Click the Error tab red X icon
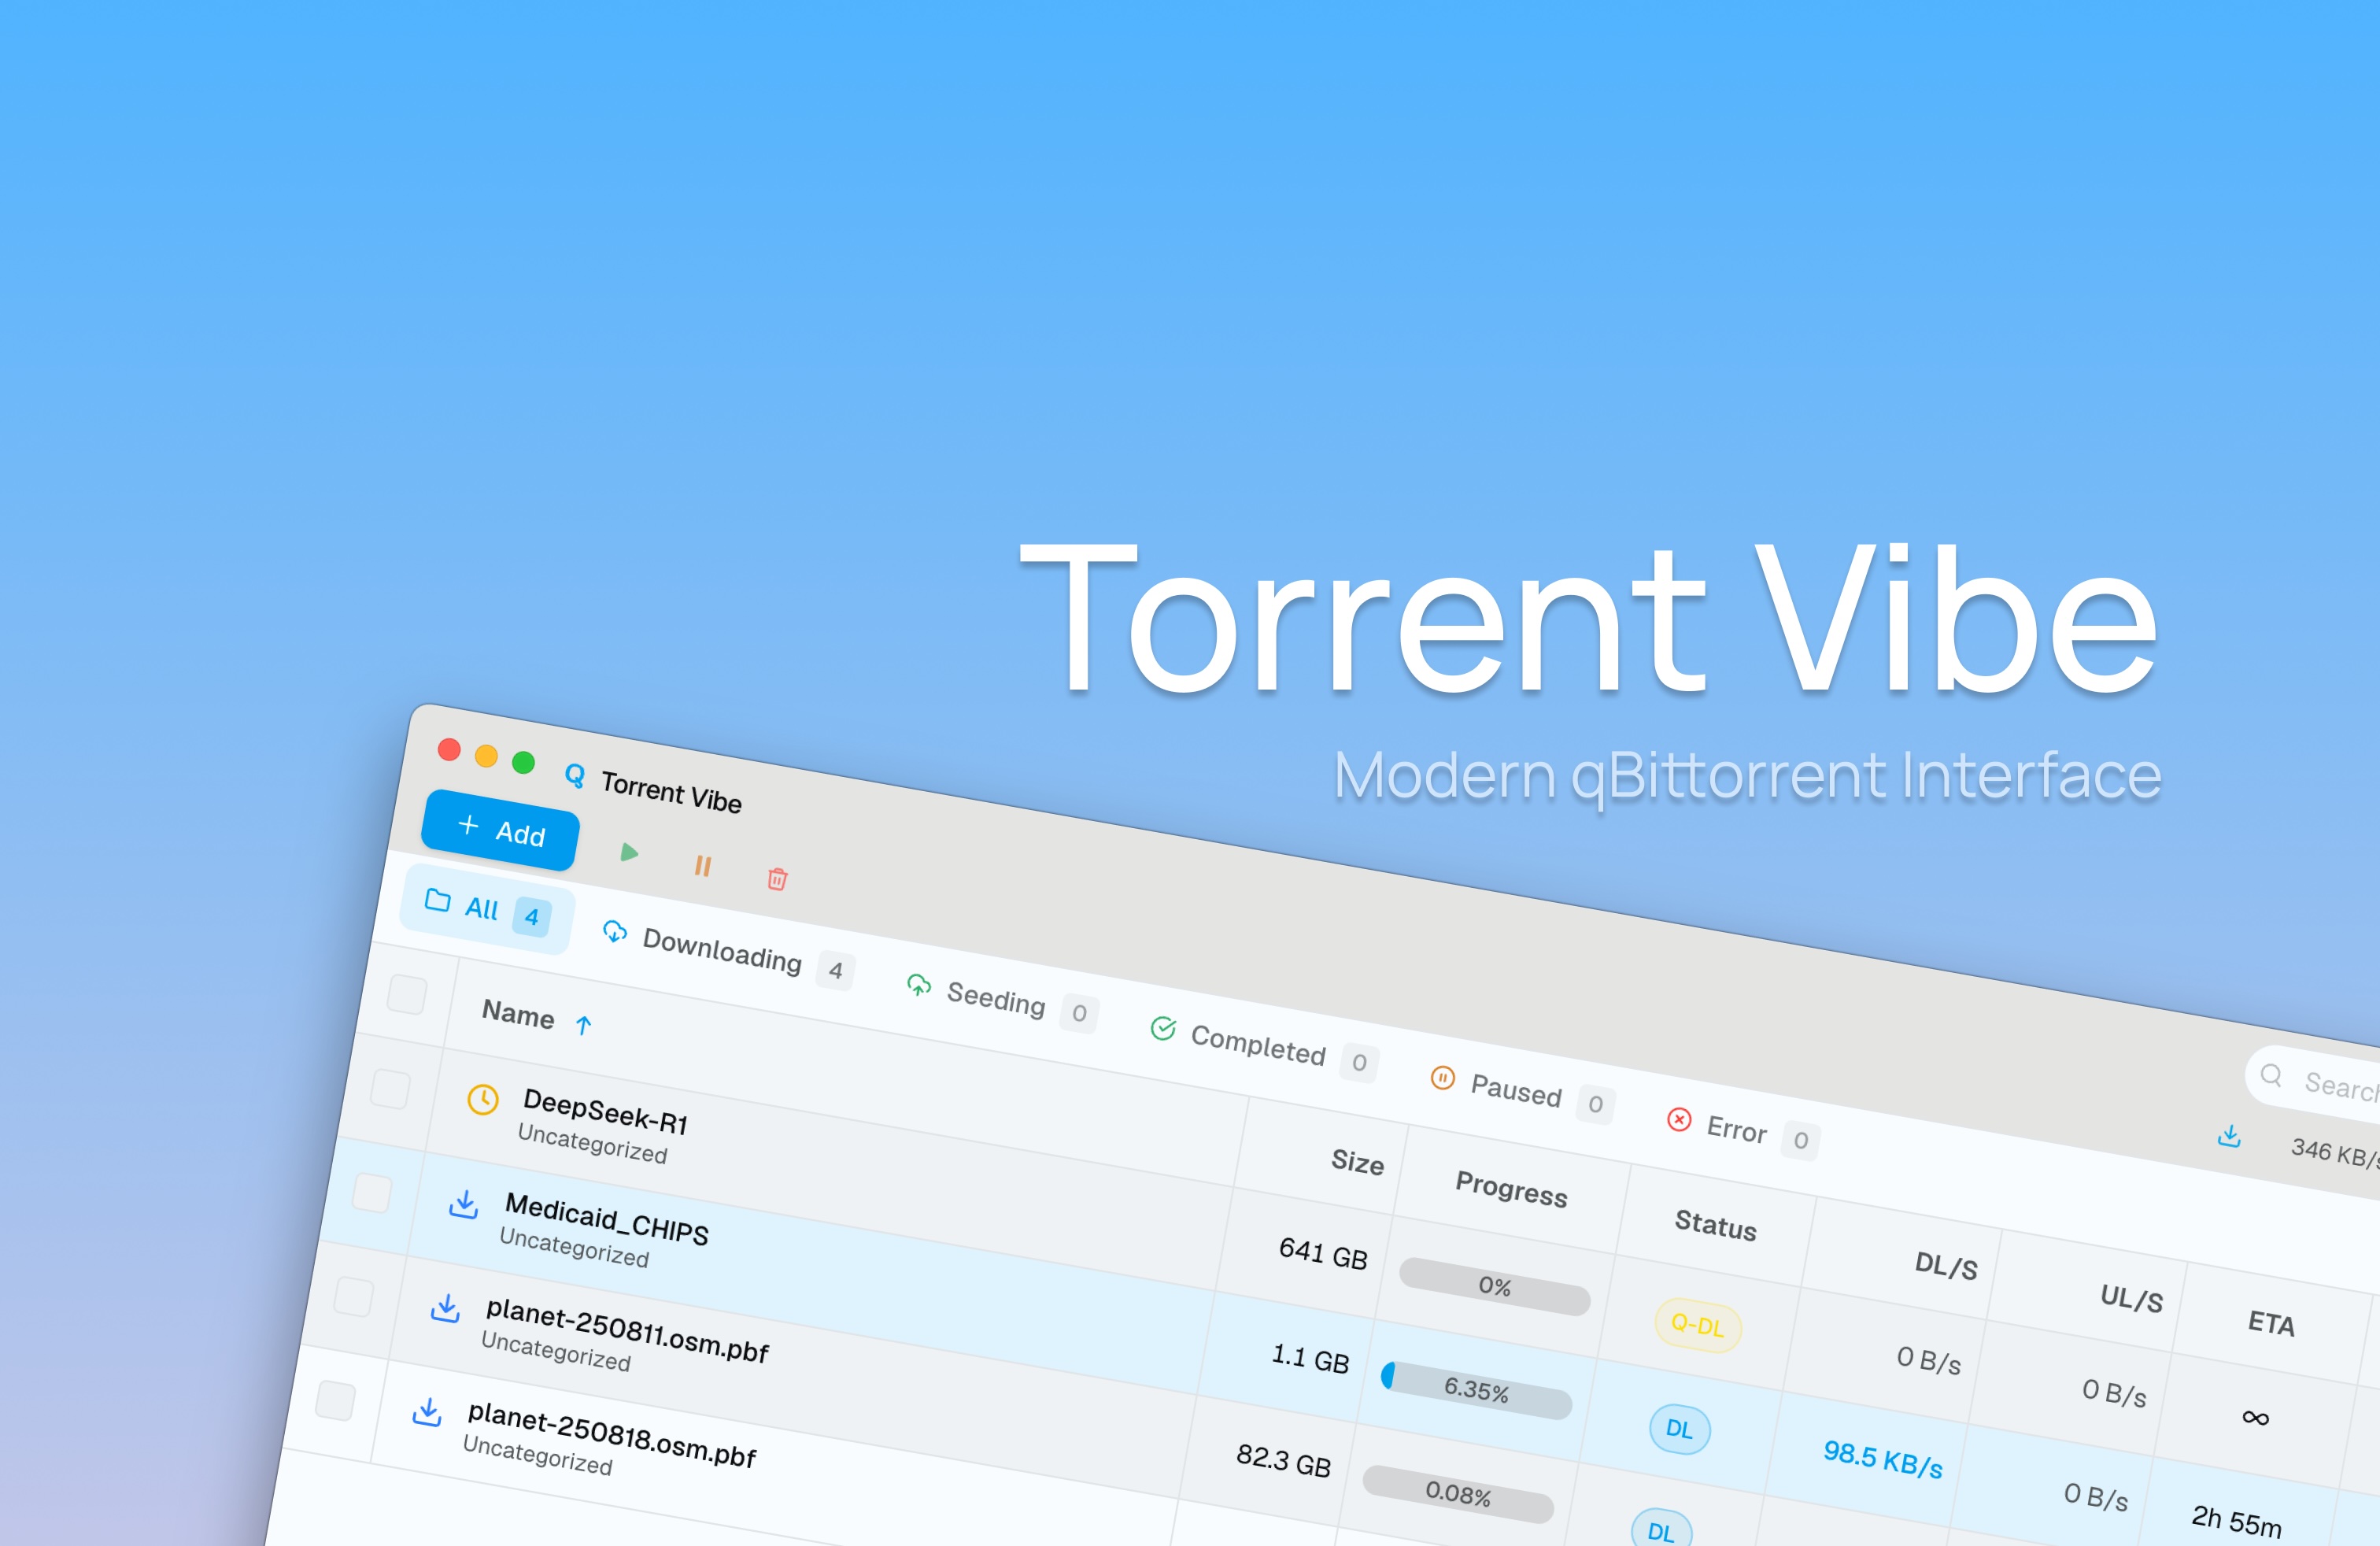 [1680, 1120]
